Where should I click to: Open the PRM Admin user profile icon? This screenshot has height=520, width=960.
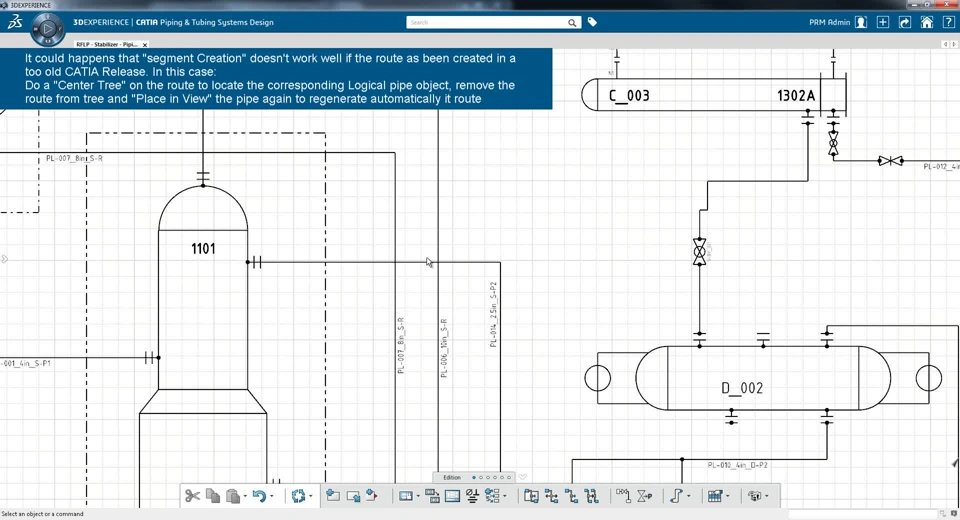(861, 22)
